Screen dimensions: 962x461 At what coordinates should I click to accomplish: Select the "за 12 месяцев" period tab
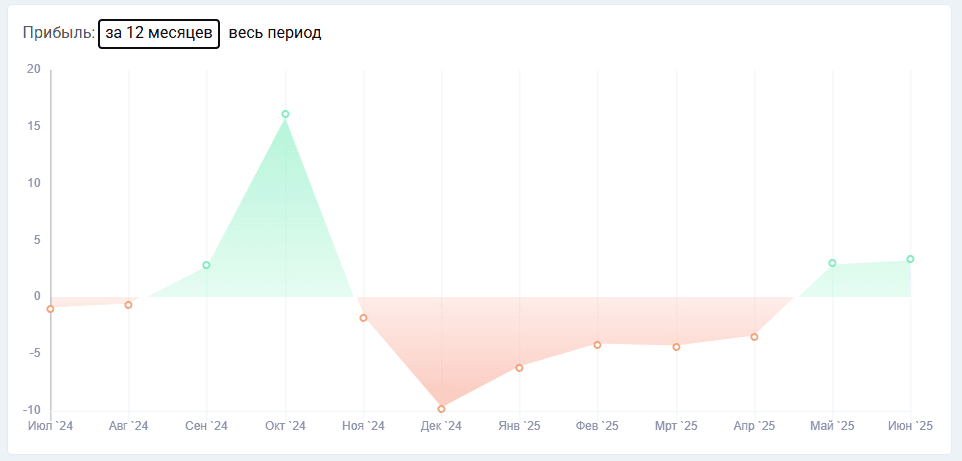click(159, 33)
